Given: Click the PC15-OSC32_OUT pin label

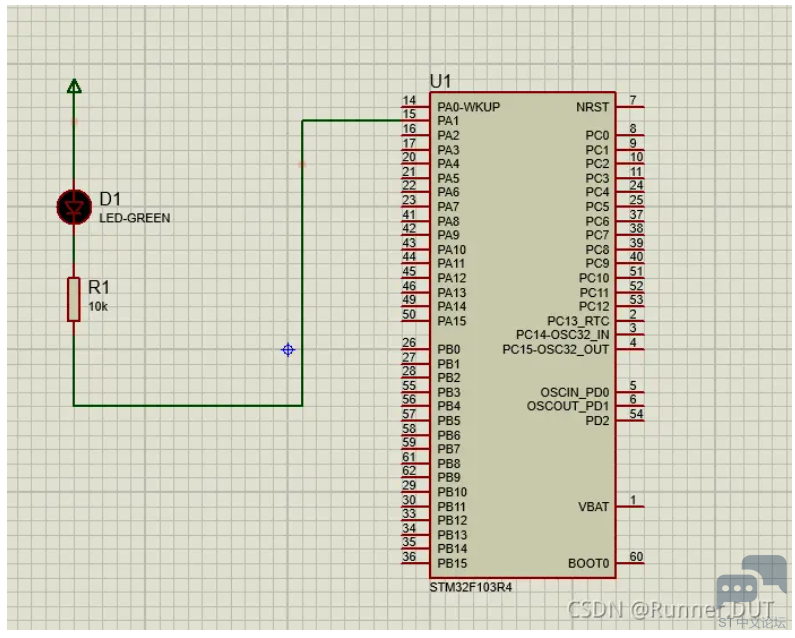Looking at the screenshot, I should coord(556,350).
